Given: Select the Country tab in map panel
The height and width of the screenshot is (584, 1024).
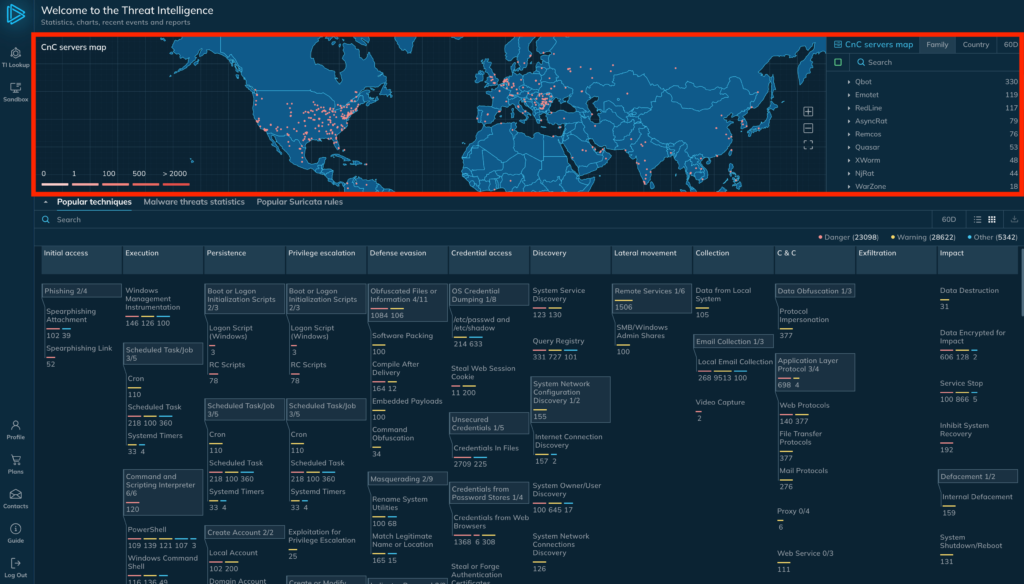Looking at the screenshot, I should point(975,45).
